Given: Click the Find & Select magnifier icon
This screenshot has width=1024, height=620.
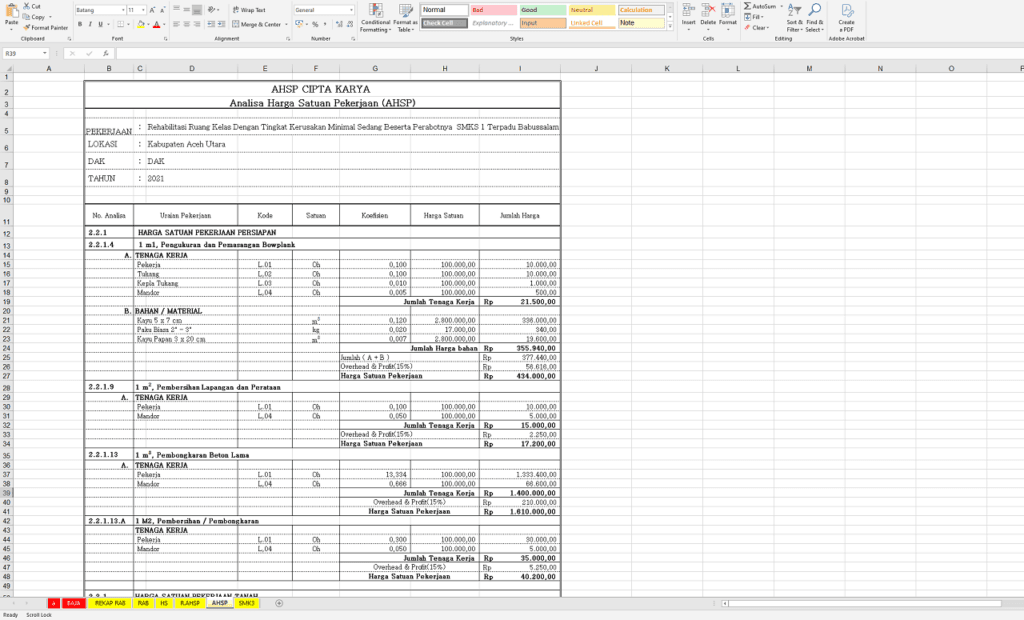Looking at the screenshot, I should pyautogui.click(x=815, y=10).
